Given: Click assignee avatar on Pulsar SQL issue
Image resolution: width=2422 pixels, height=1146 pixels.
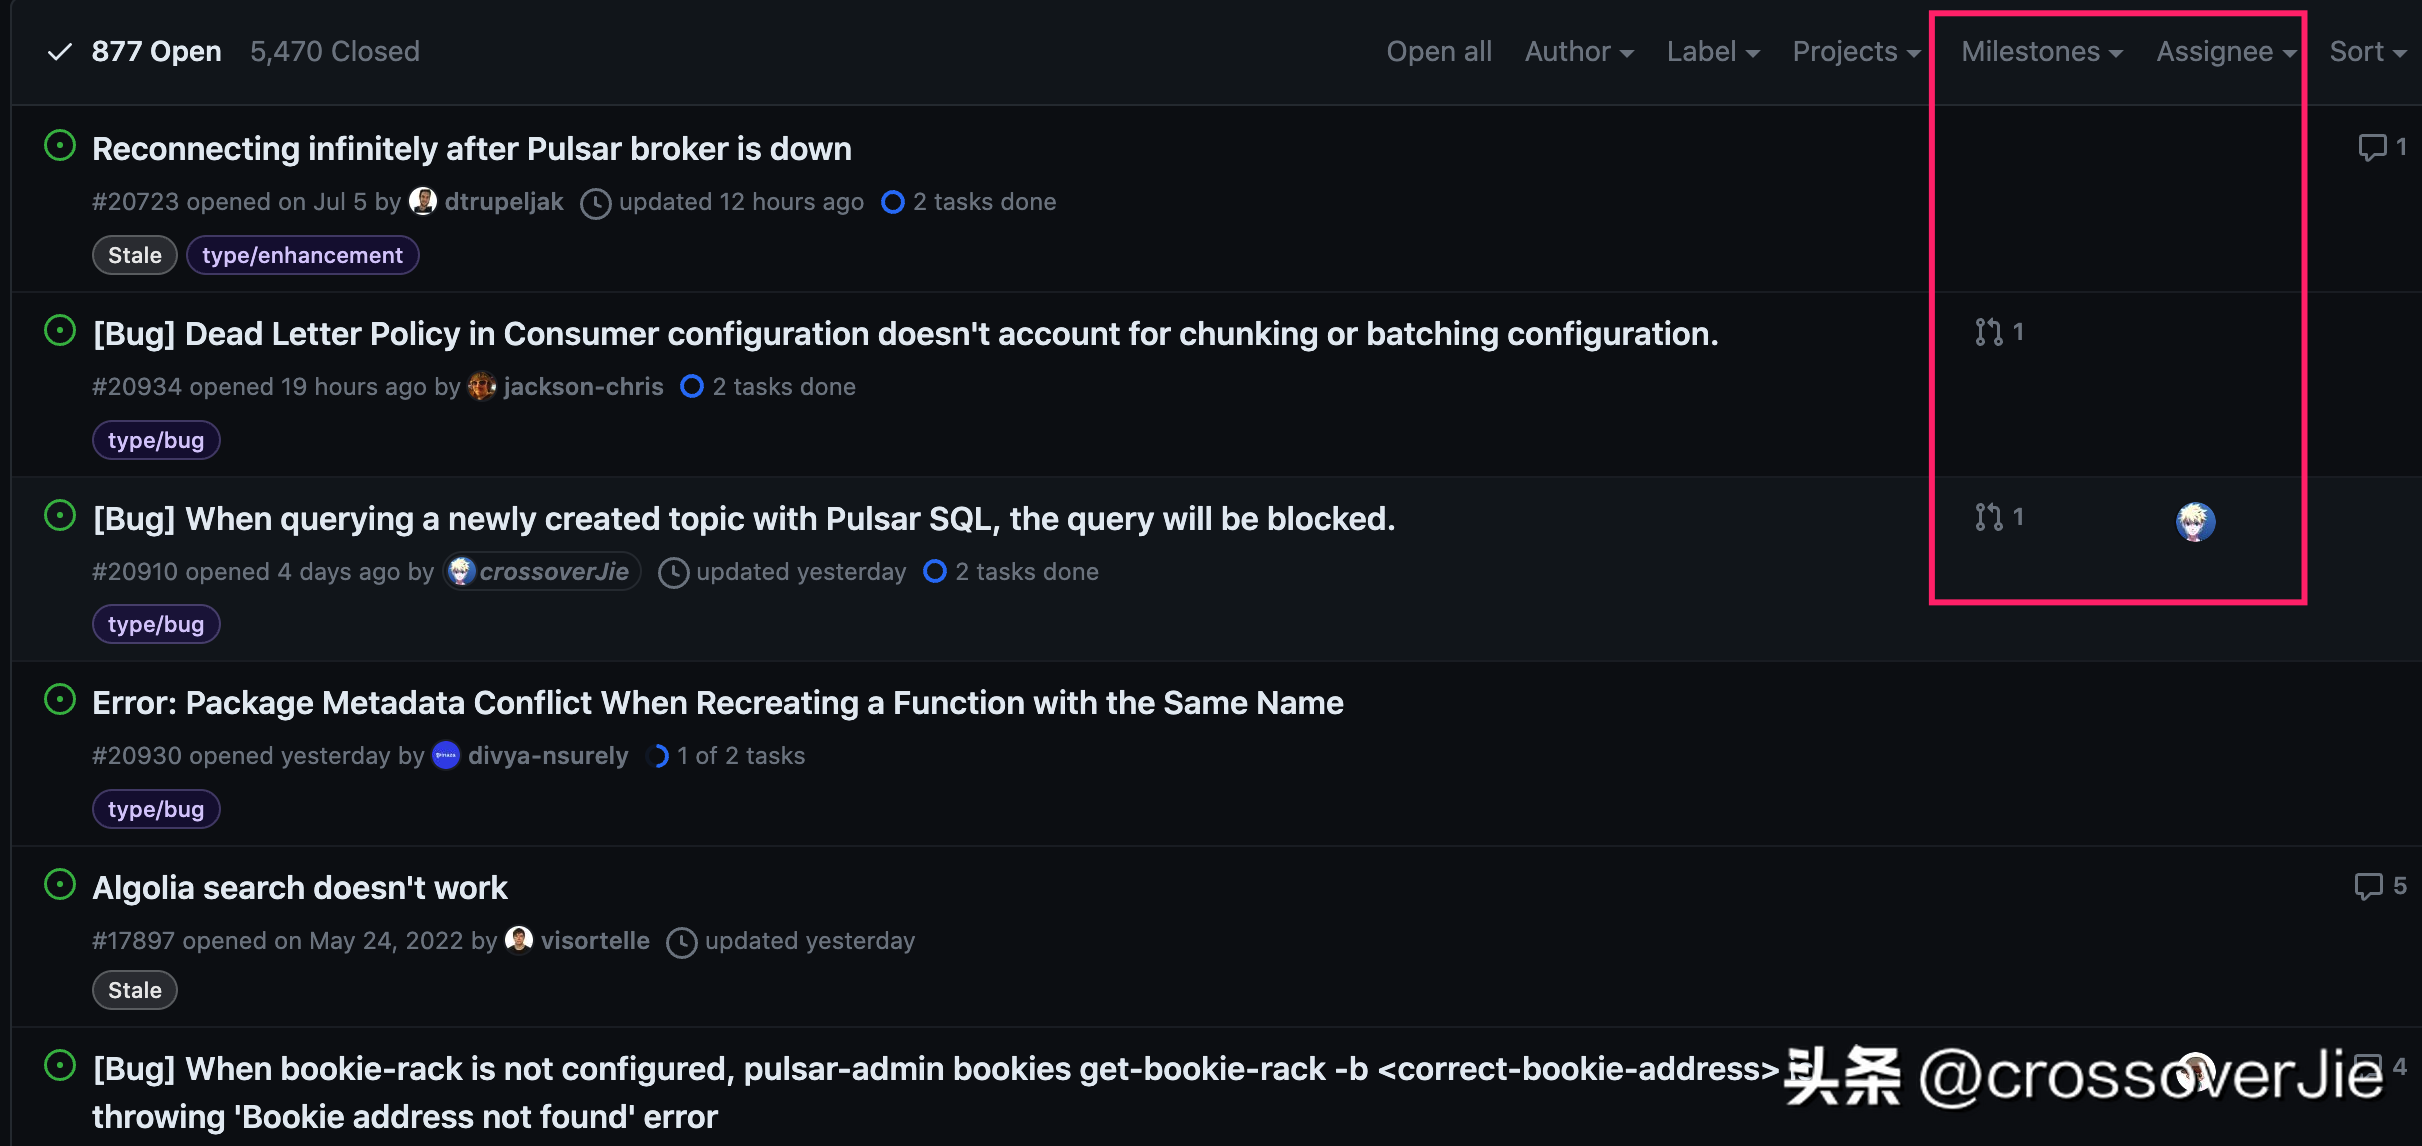Looking at the screenshot, I should point(2195,521).
